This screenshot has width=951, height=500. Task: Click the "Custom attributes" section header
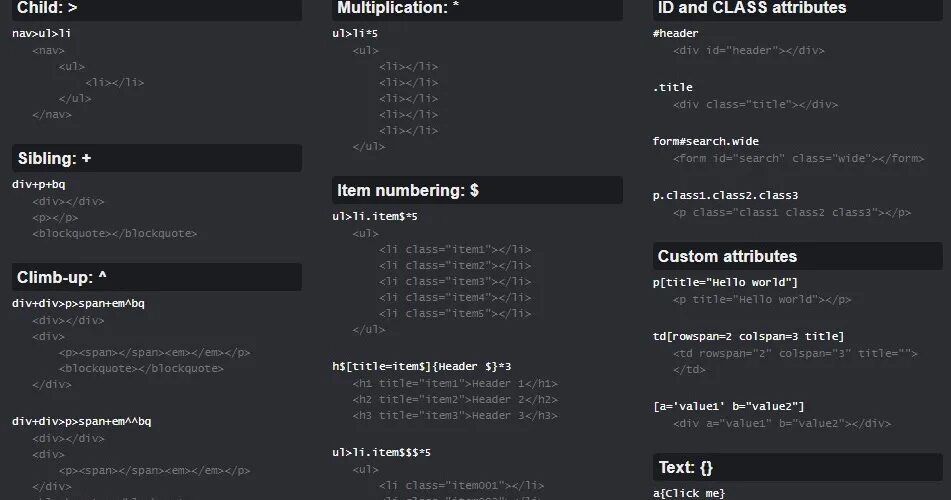click(x=727, y=256)
